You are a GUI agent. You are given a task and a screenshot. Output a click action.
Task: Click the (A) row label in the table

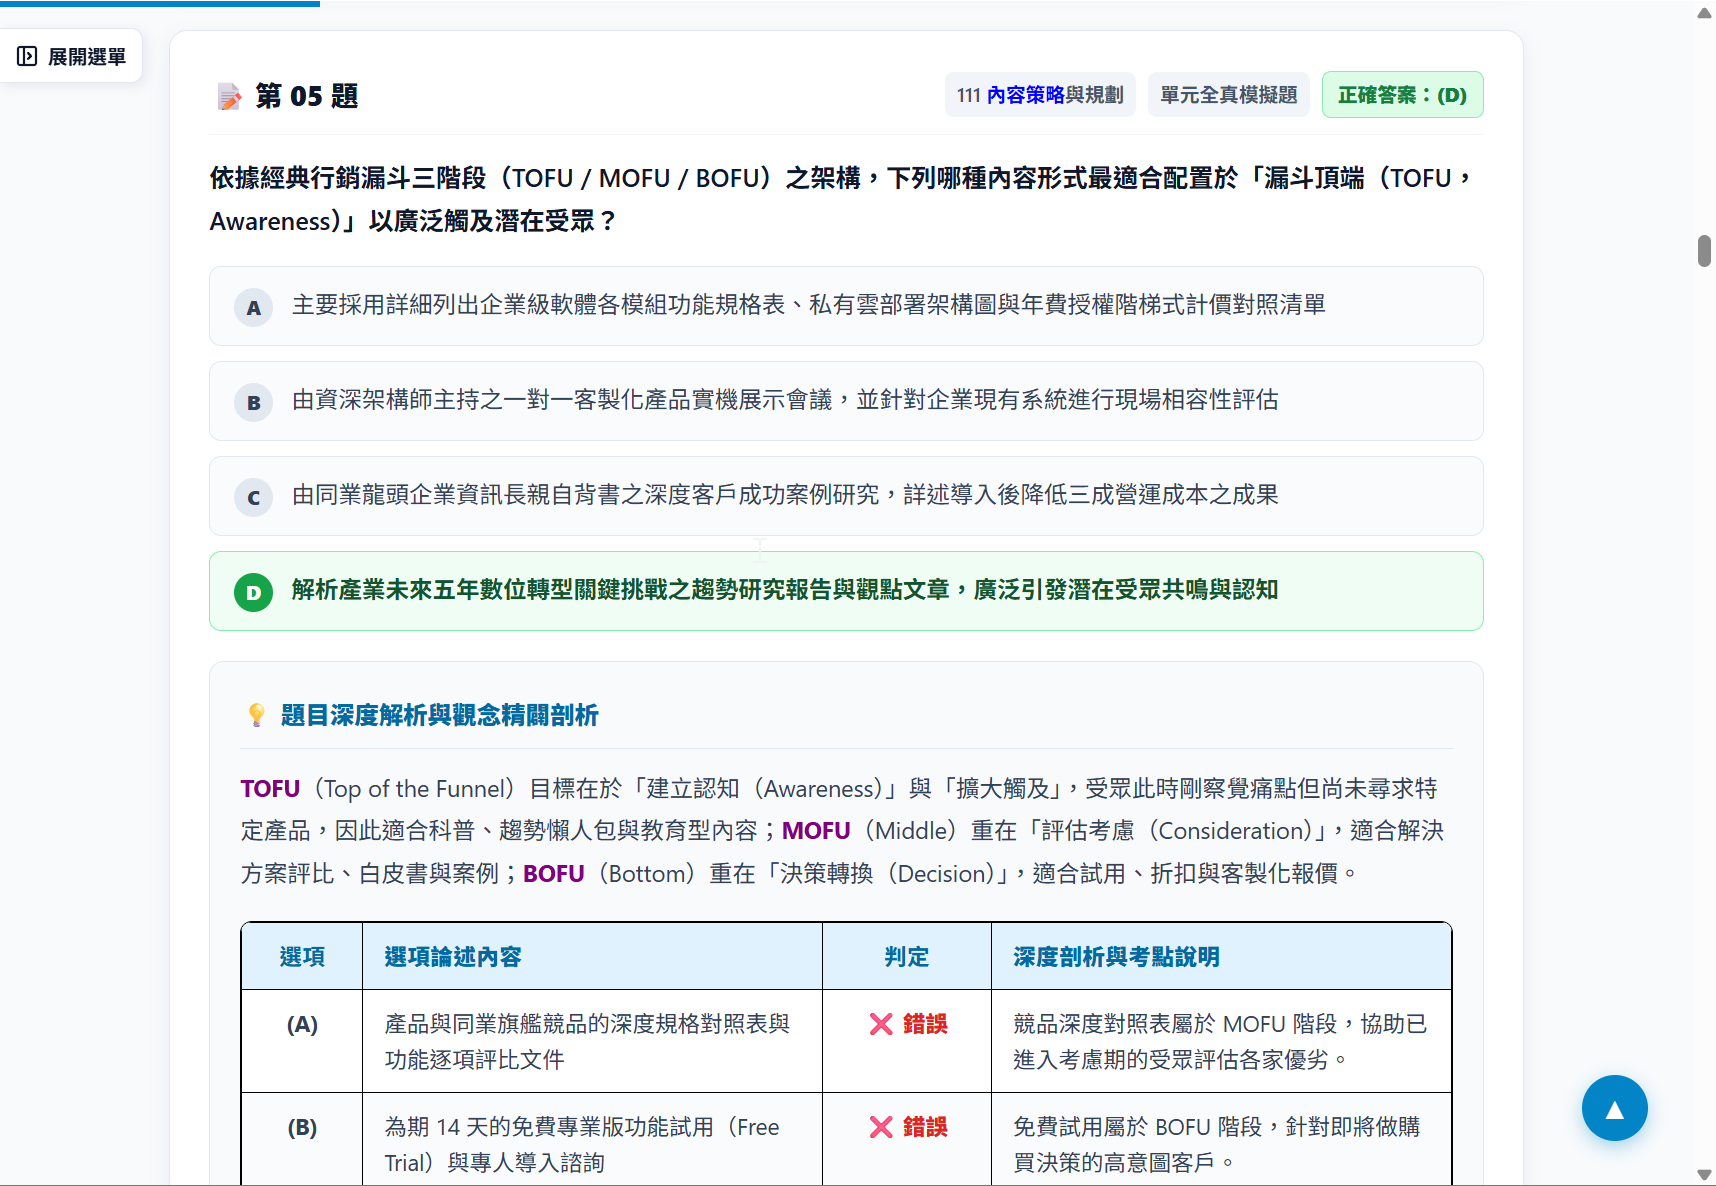pos(302,1024)
